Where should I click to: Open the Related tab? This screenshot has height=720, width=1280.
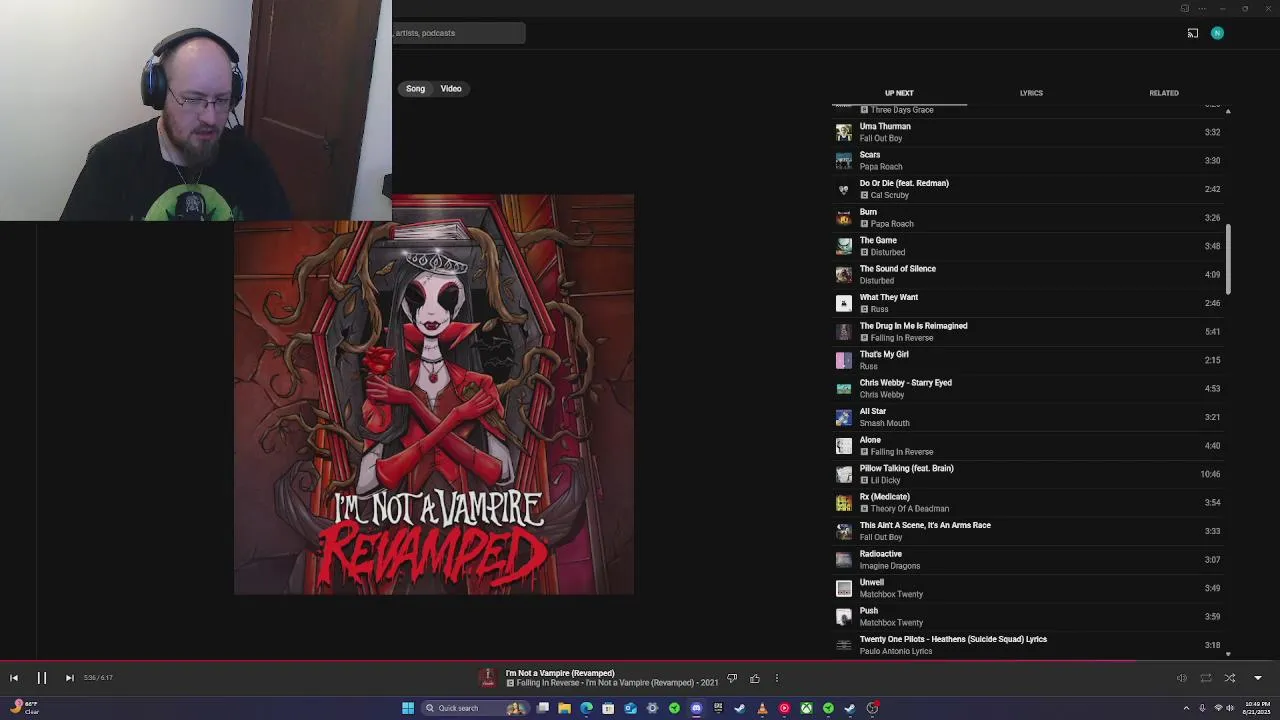1164,93
